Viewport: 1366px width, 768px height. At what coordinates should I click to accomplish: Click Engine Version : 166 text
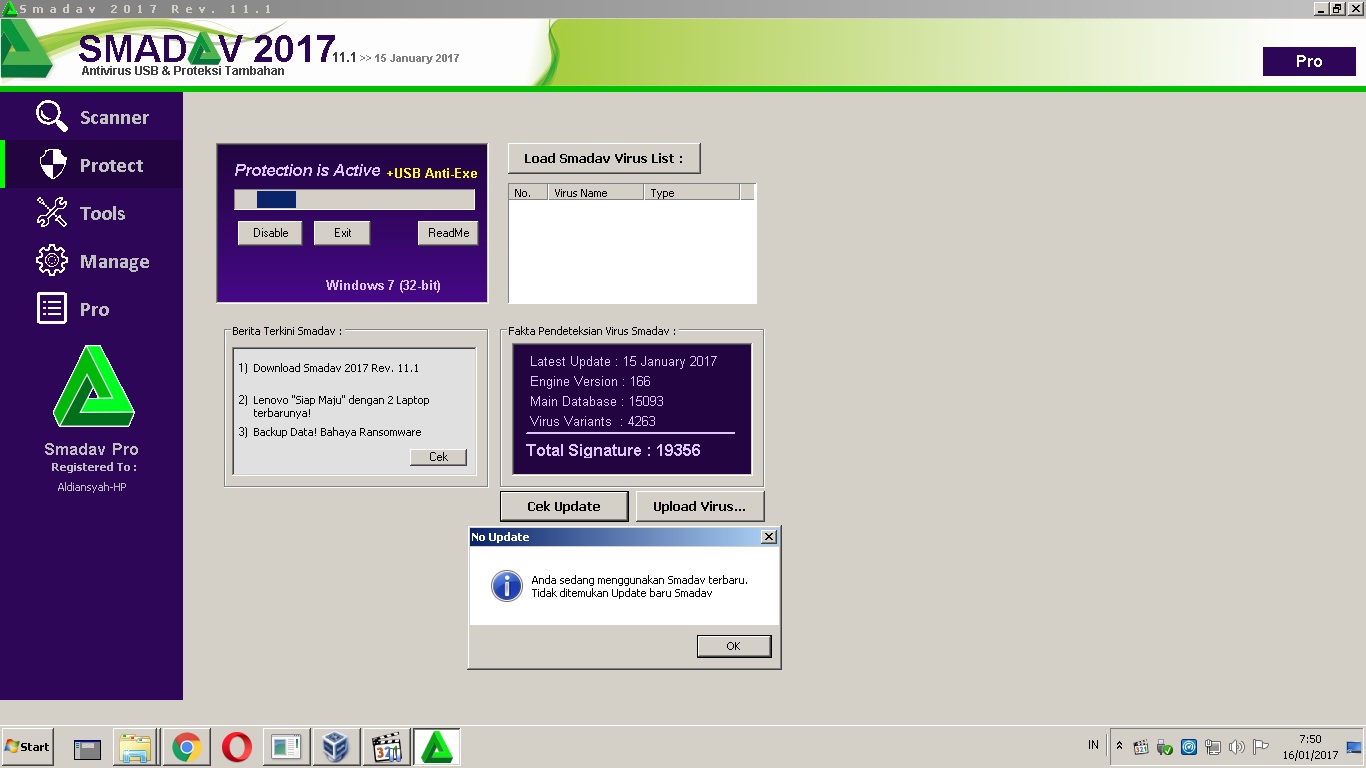(x=590, y=381)
